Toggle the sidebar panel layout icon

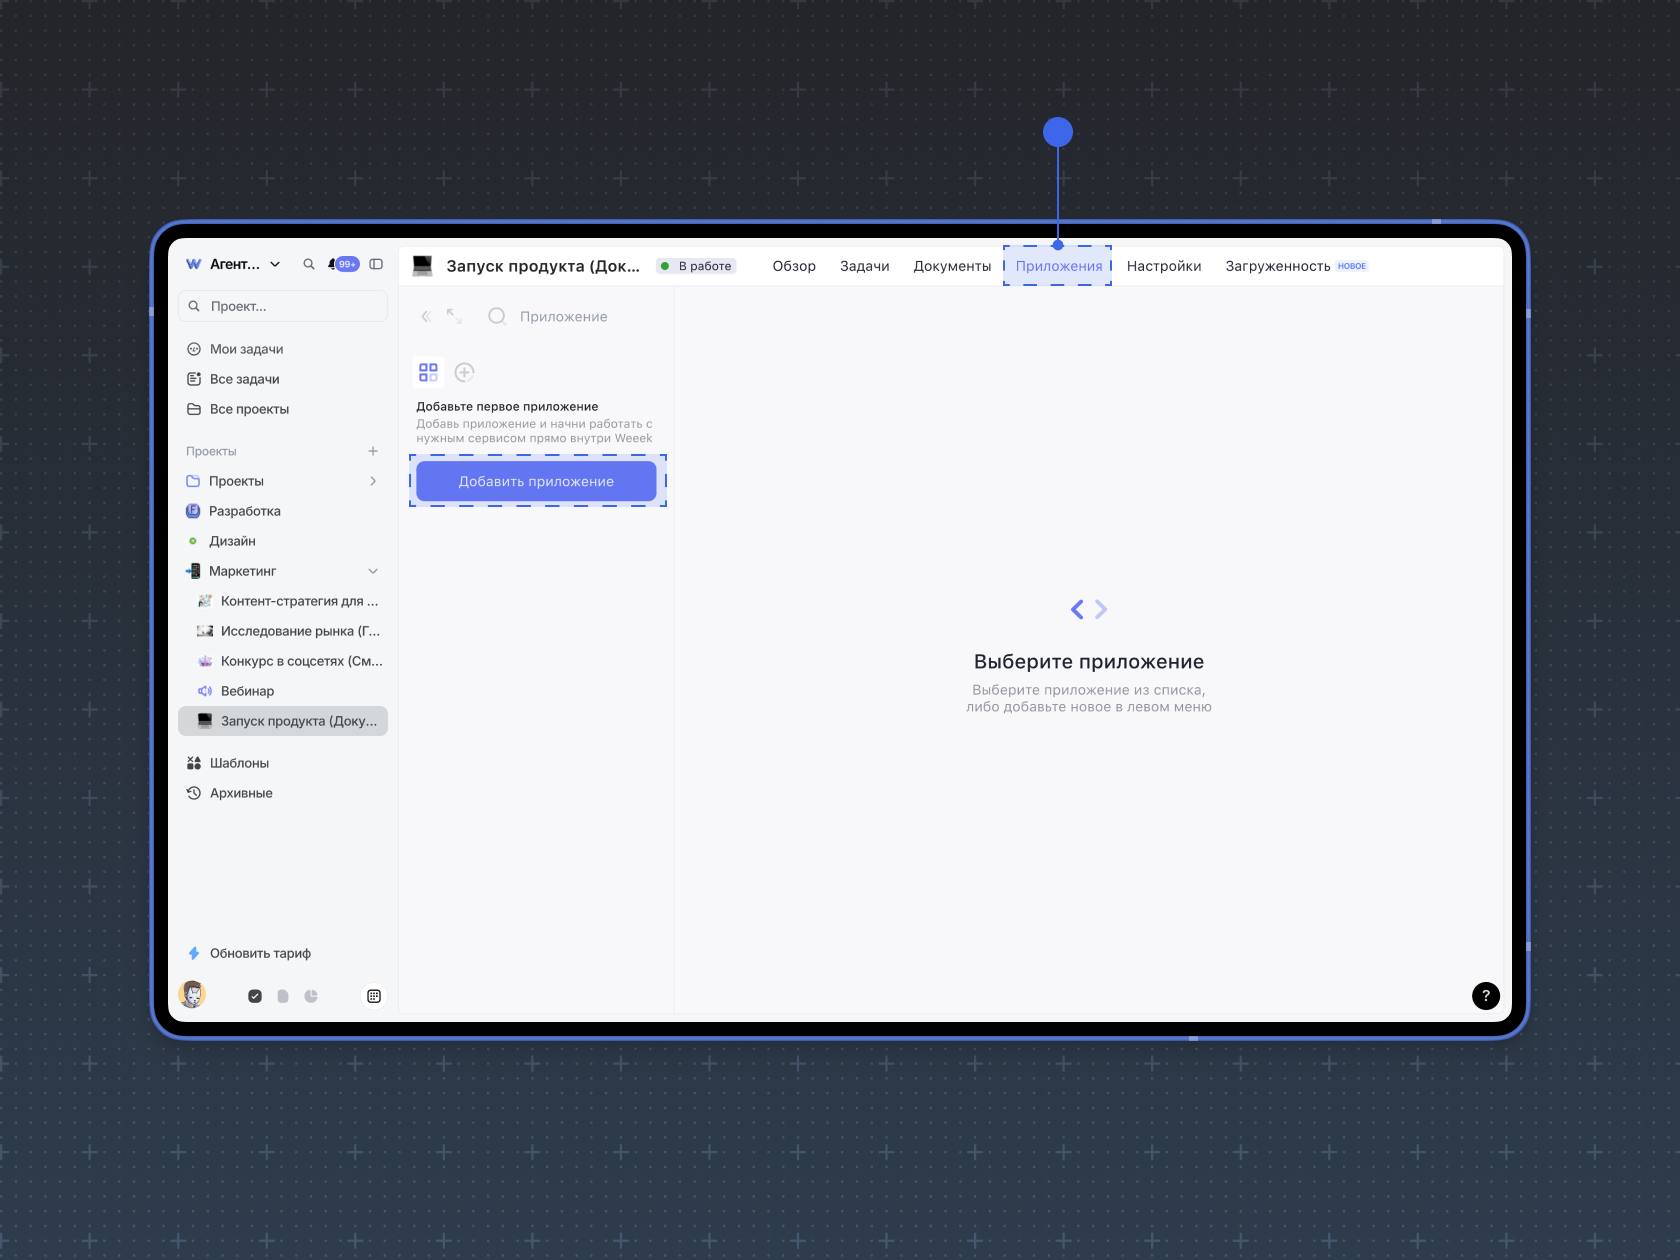[x=376, y=264]
